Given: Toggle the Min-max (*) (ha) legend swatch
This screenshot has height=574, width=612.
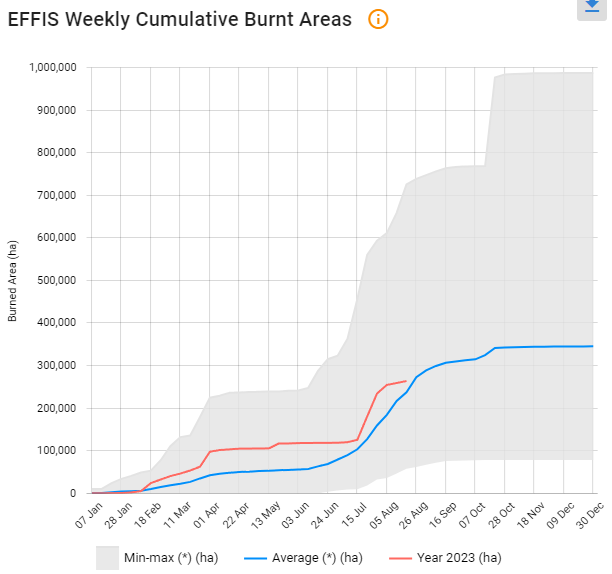Looking at the screenshot, I should (x=107, y=558).
